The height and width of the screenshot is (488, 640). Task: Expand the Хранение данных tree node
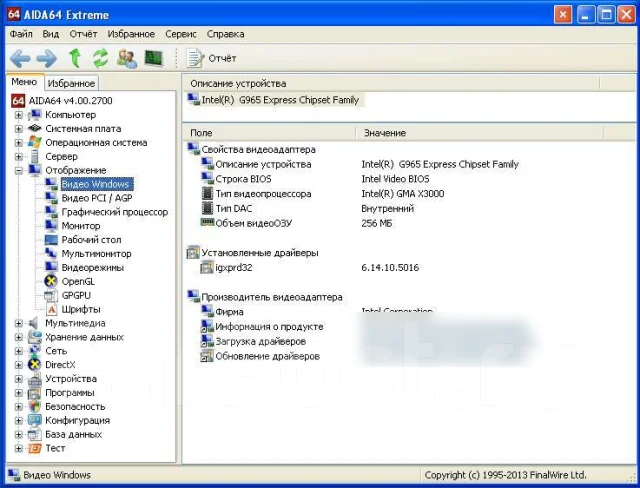point(18,337)
